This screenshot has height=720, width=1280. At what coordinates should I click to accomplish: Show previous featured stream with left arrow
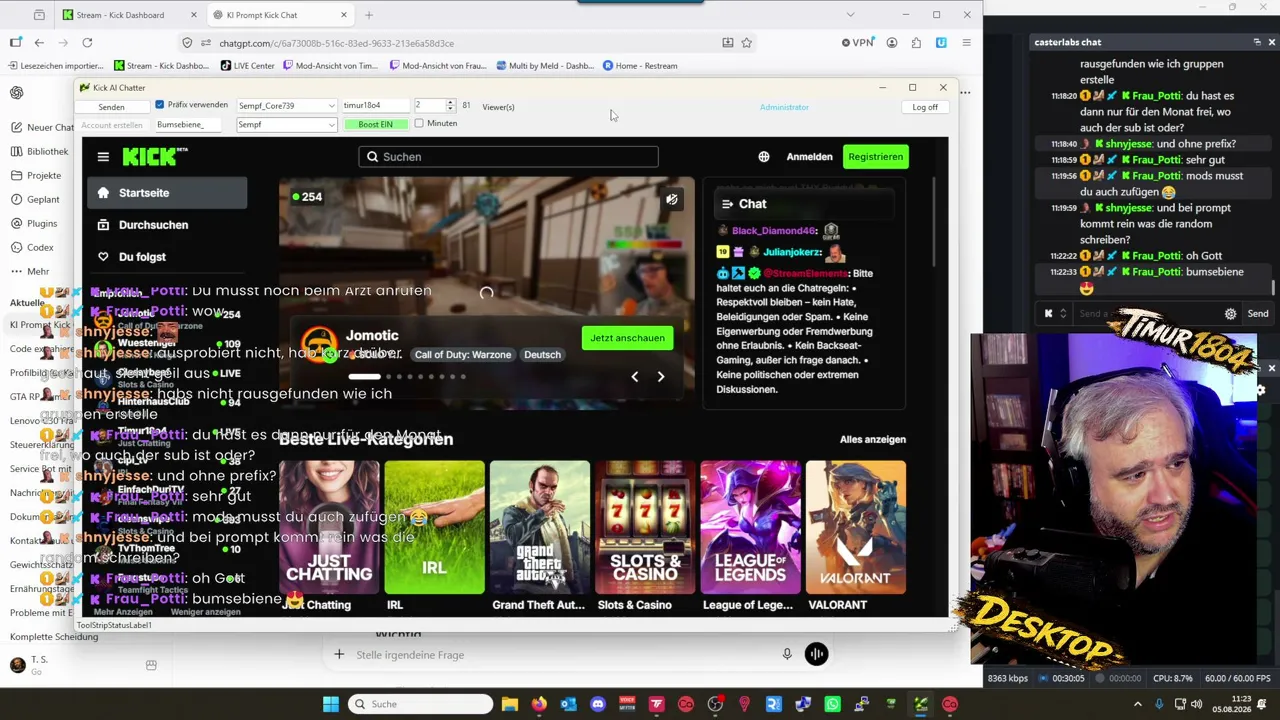point(634,377)
